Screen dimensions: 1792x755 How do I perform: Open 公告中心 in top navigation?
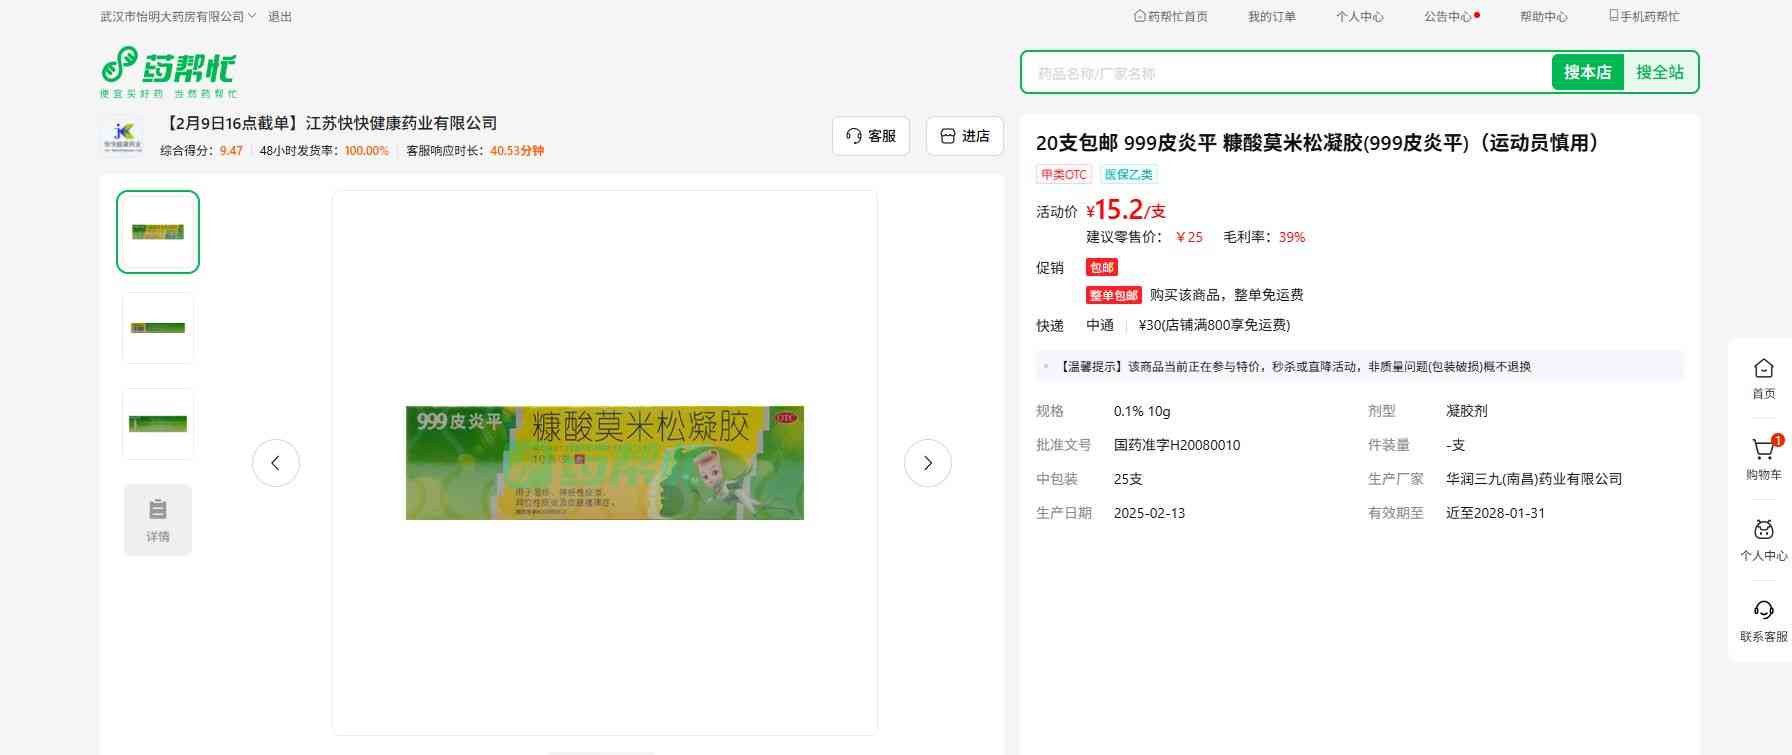(1447, 17)
